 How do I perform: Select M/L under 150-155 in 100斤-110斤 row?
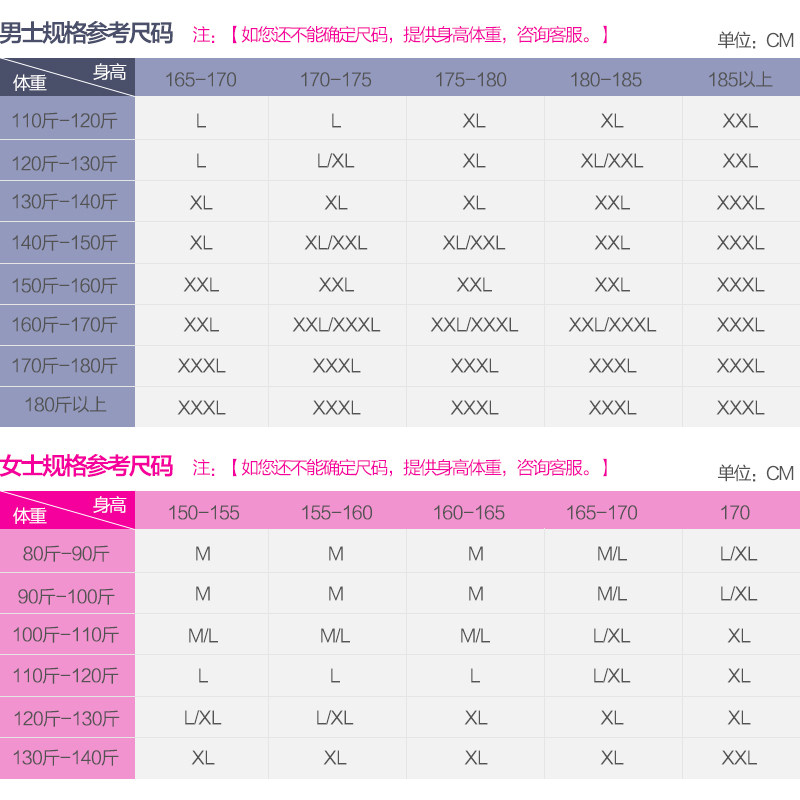(203, 636)
